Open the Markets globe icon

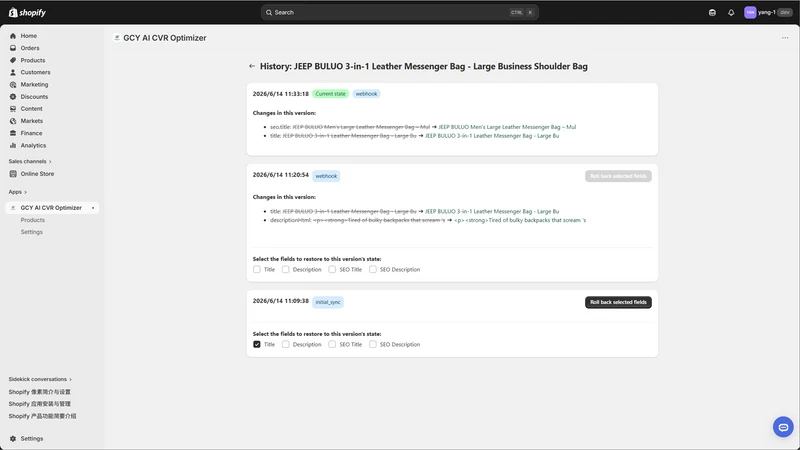pos(13,121)
